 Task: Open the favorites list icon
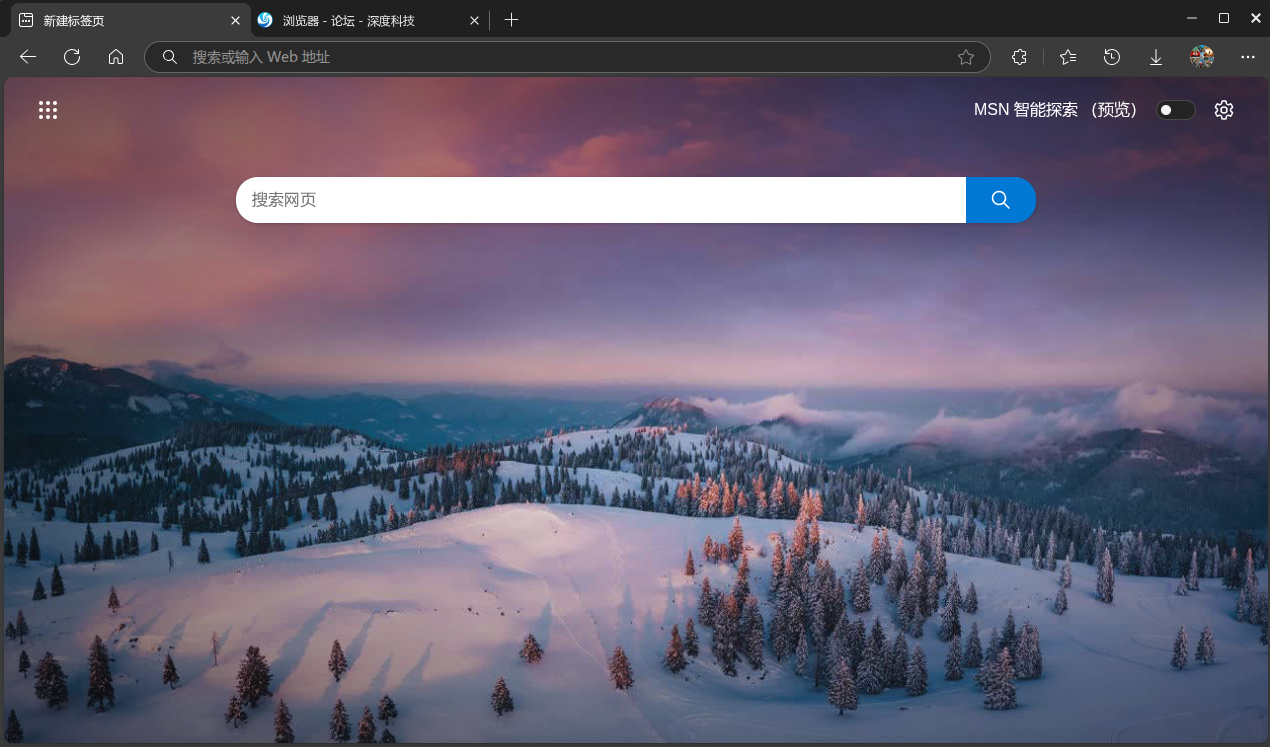point(1068,57)
